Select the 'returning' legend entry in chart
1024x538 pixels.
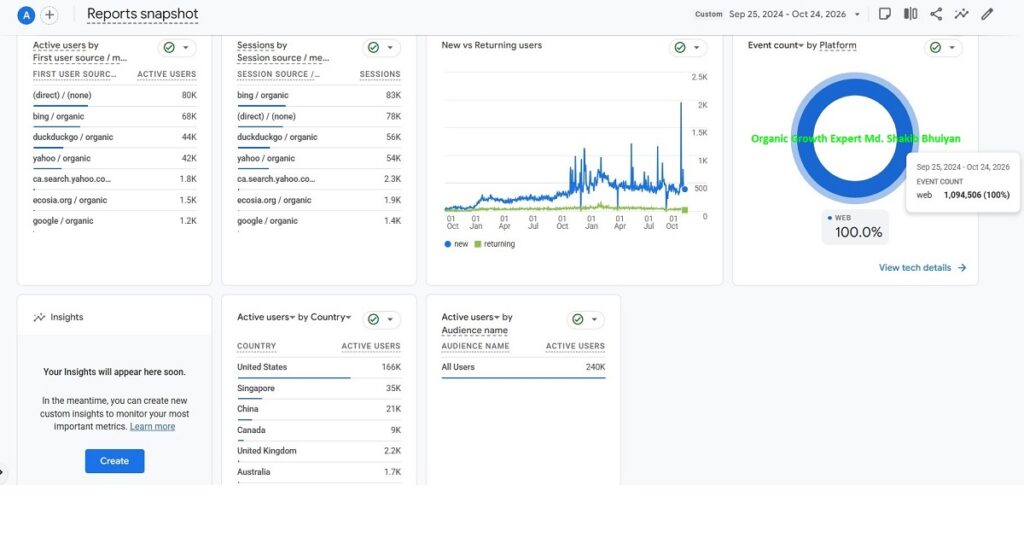(x=494, y=244)
